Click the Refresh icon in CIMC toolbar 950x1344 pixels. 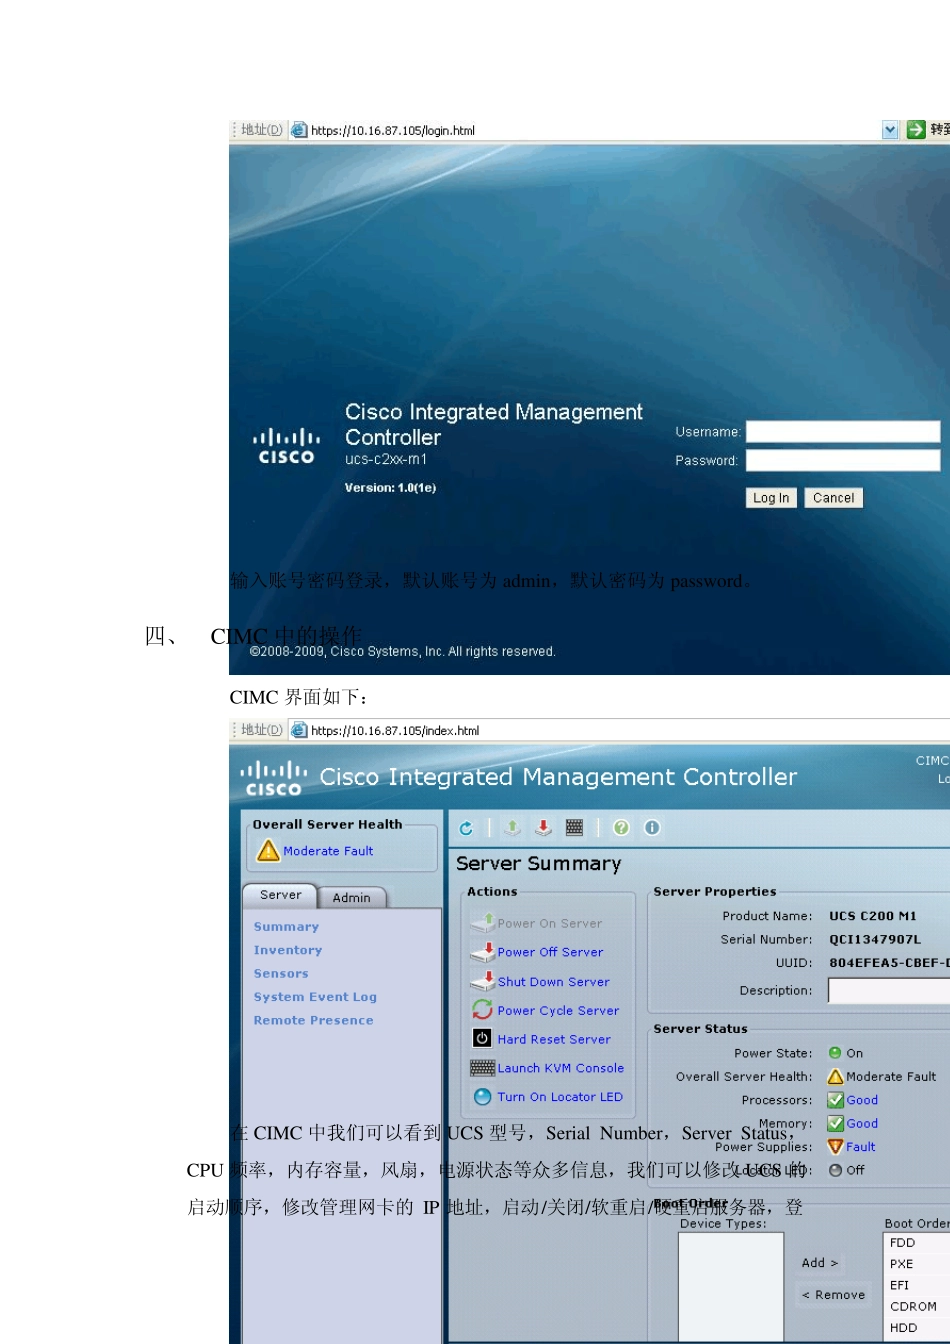click(x=466, y=828)
